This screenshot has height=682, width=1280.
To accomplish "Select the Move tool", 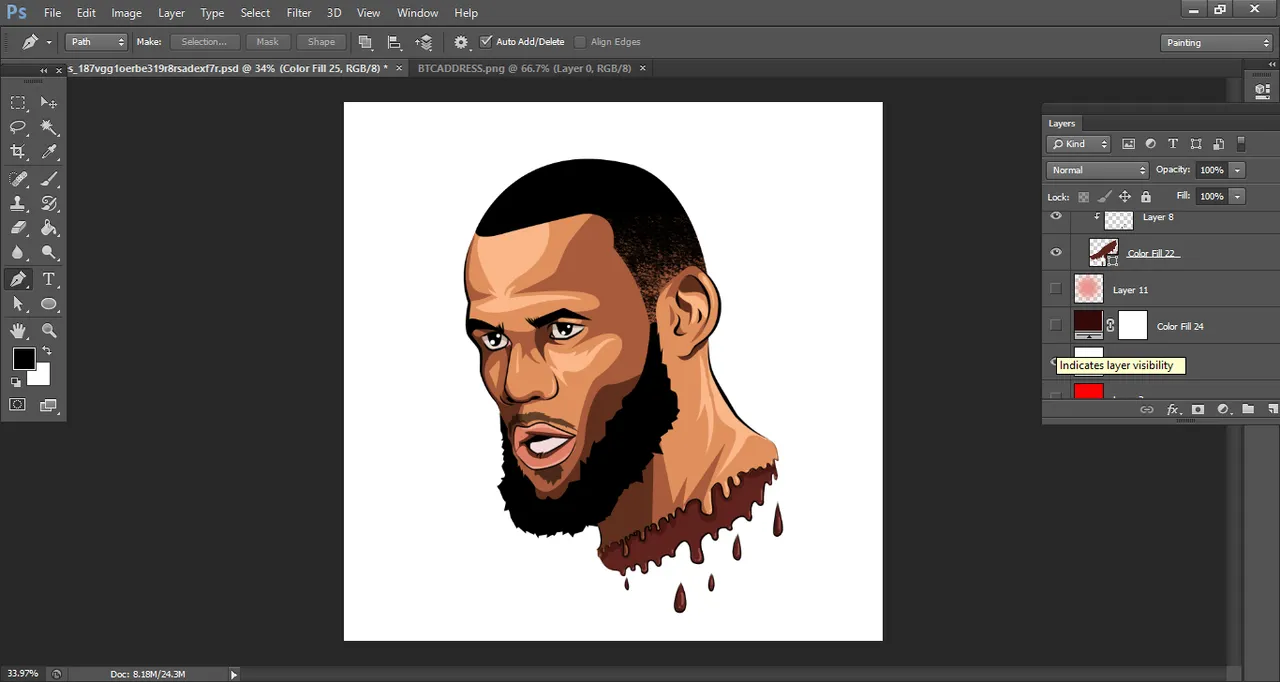I will (x=48, y=103).
